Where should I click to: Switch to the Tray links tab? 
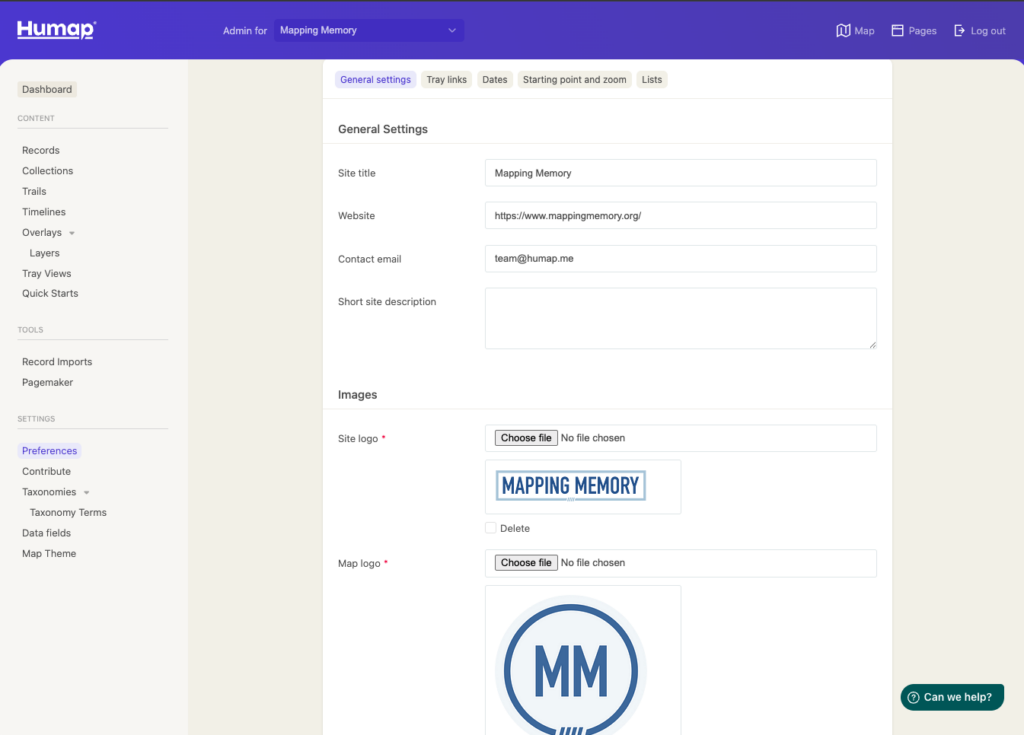click(x=446, y=80)
